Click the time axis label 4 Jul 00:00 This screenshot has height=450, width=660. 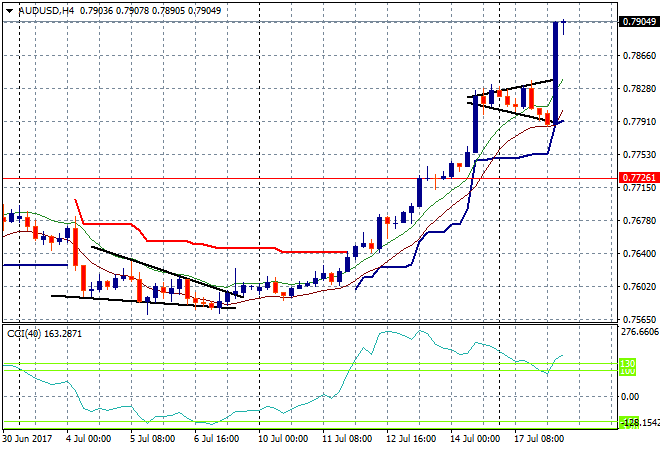(x=88, y=439)
